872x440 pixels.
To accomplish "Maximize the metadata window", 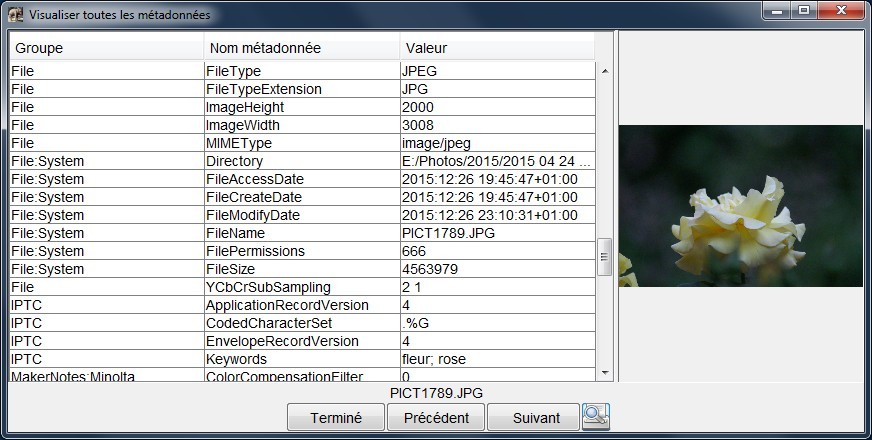I will pos(804,11).
